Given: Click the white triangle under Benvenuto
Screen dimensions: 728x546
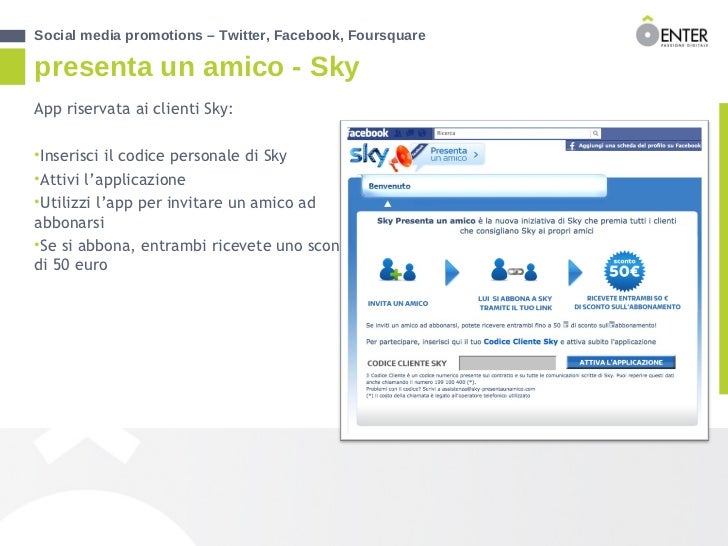Looking at the screenshot, I should coord(387,204).
